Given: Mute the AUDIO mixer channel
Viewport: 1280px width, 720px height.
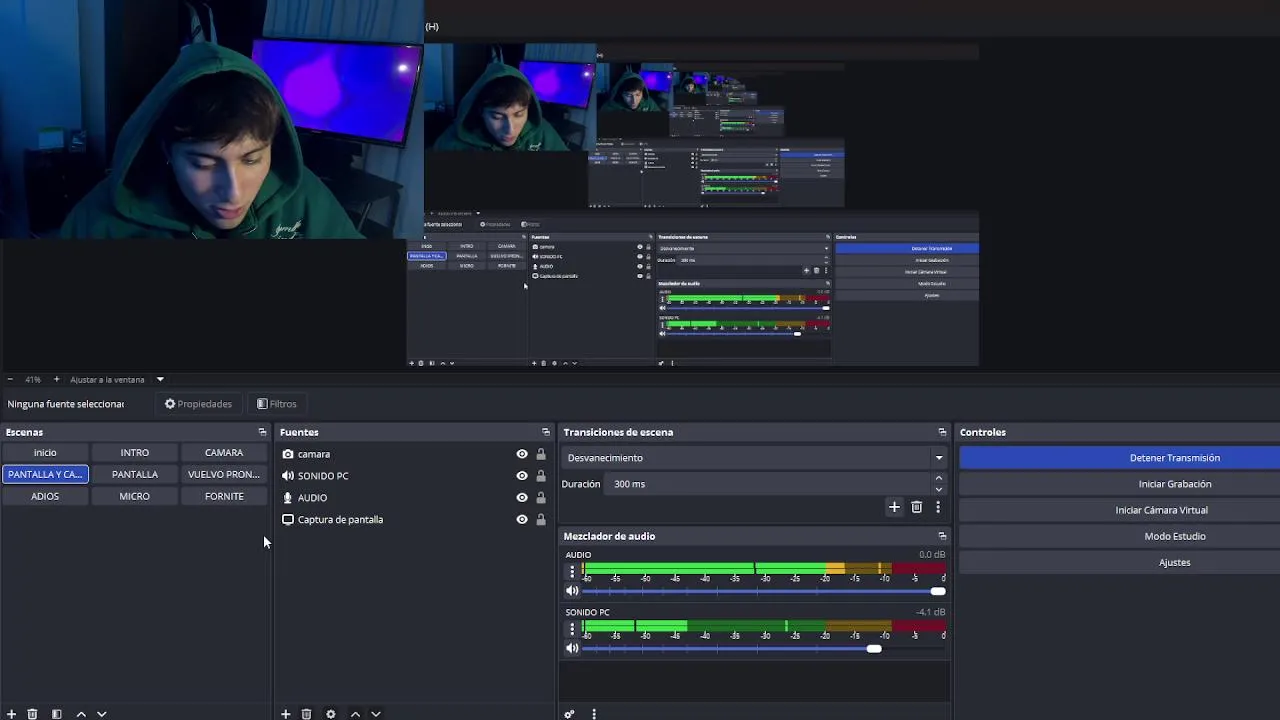Looking at the screenshot, I should (x=572, y=591).
